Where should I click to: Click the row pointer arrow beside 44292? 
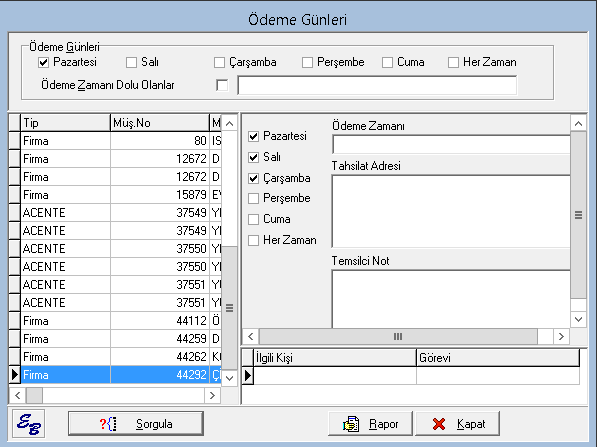pyautogui.click(x=15, y=375)
